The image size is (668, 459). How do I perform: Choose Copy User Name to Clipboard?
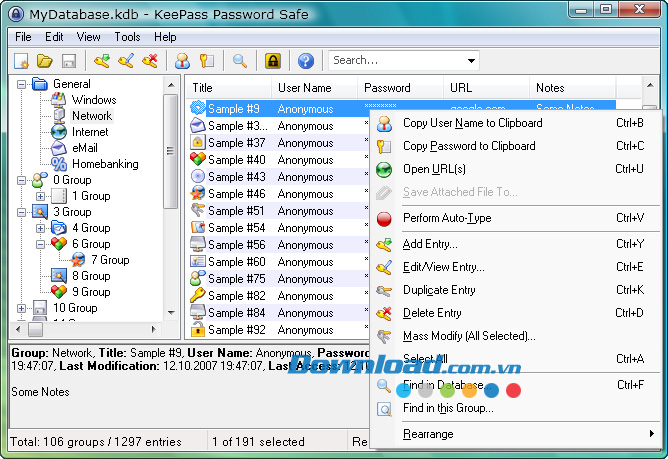515,123
